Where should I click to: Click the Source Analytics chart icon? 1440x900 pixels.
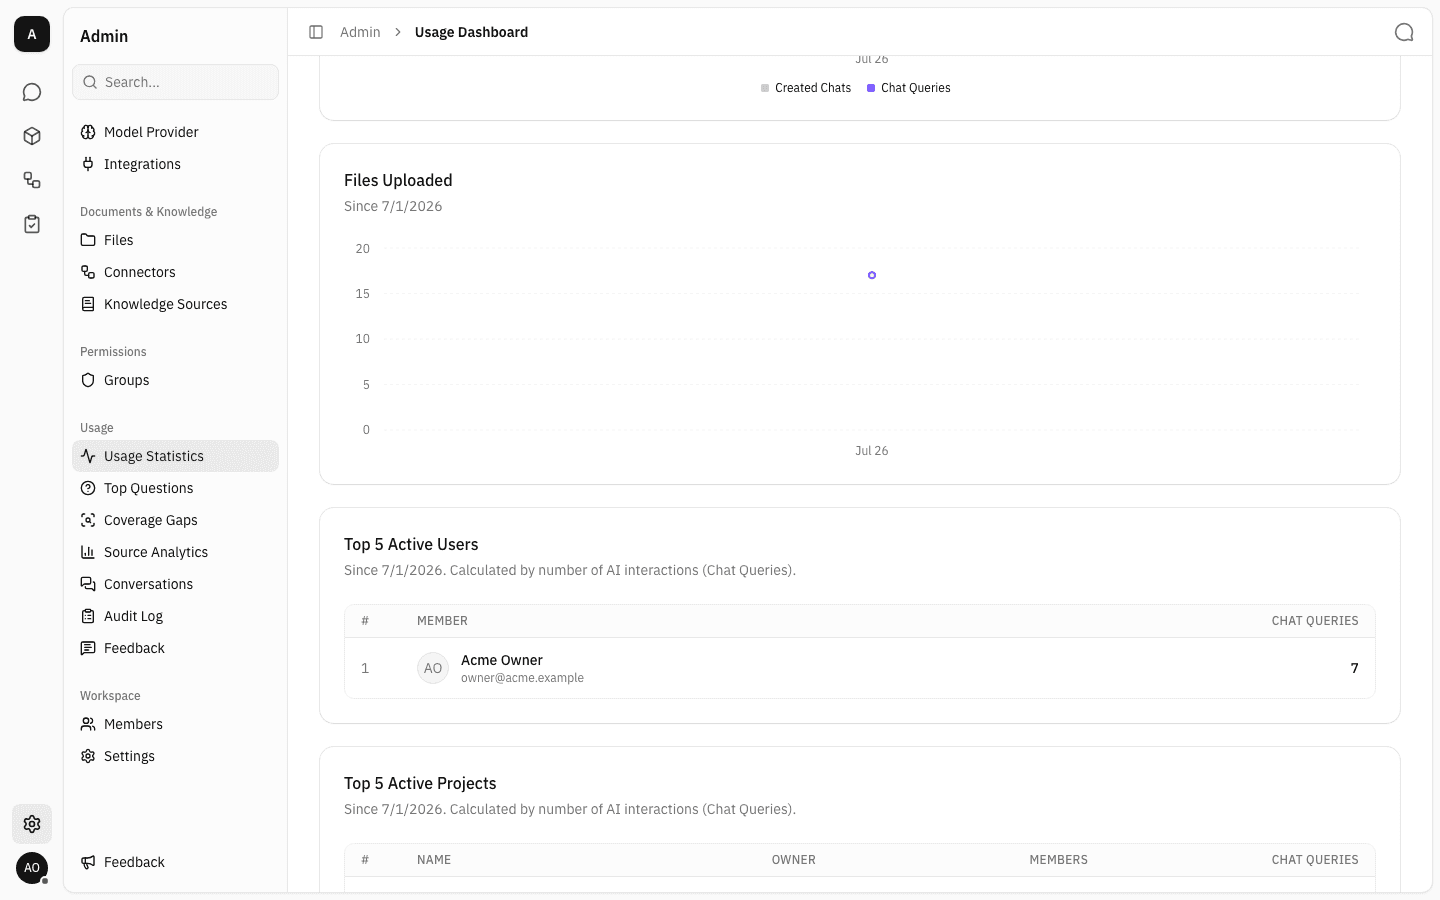(x=88, y=552)
